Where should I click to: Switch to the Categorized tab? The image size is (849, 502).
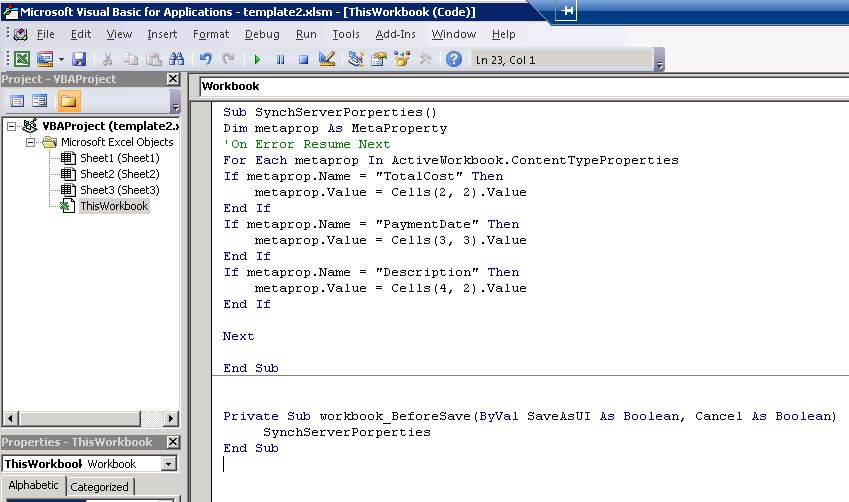[99, 487]
